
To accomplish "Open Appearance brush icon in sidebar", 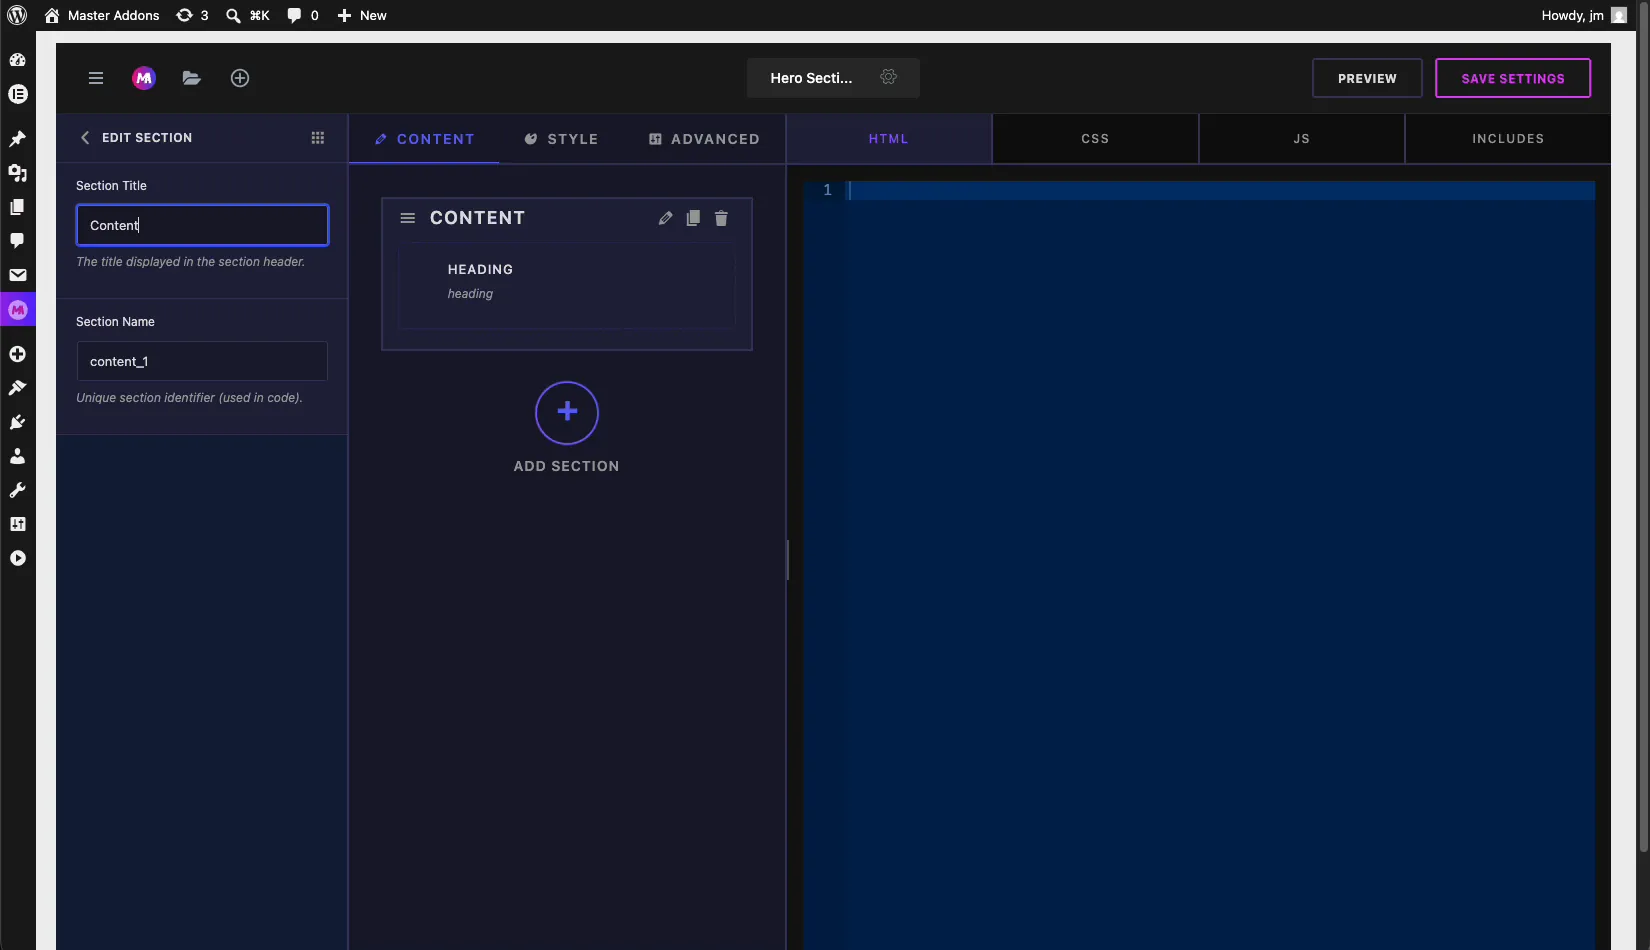I will 17,388.
